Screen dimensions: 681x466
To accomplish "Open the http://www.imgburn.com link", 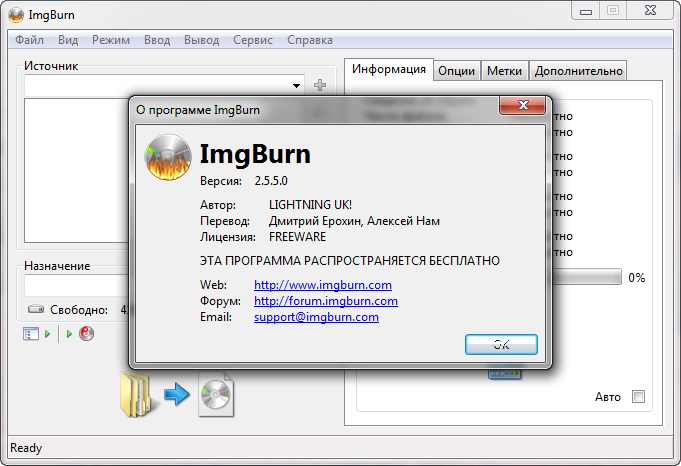I will click(323, 285).
